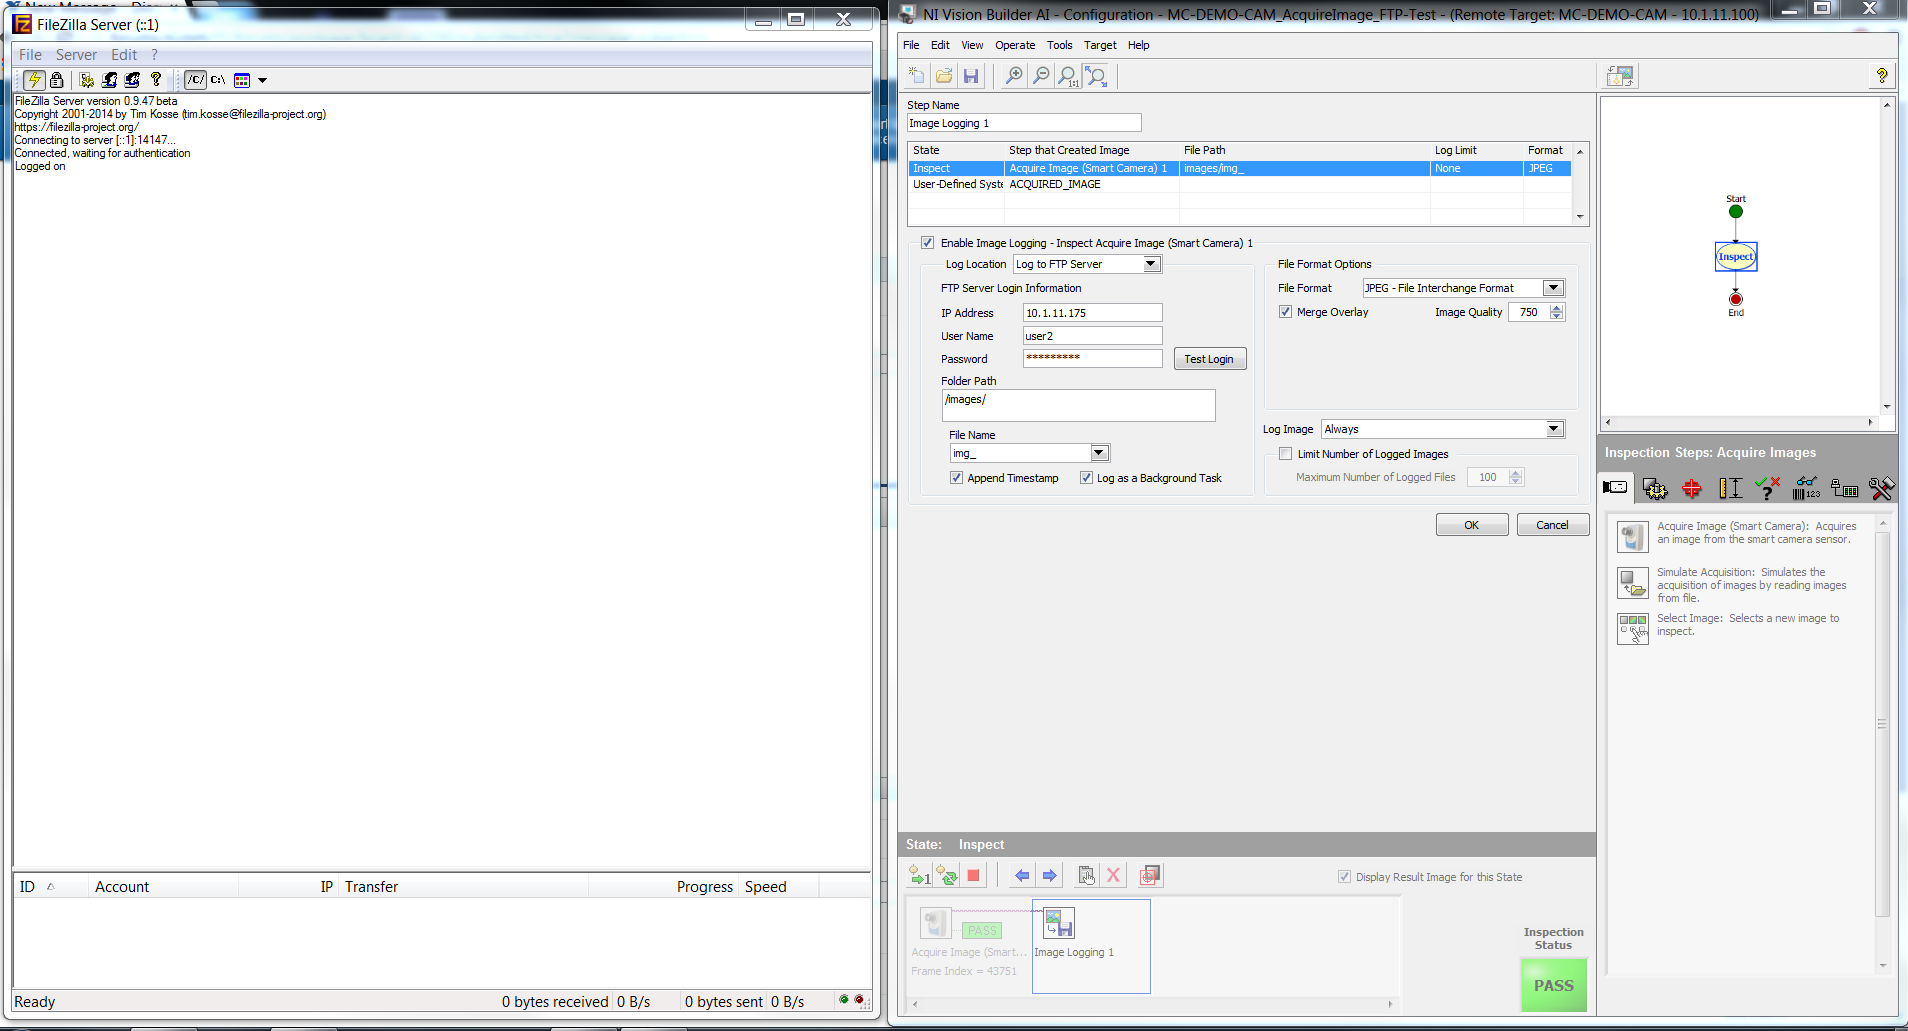Click the context help question mark icon

click(x=1881, y=76)
